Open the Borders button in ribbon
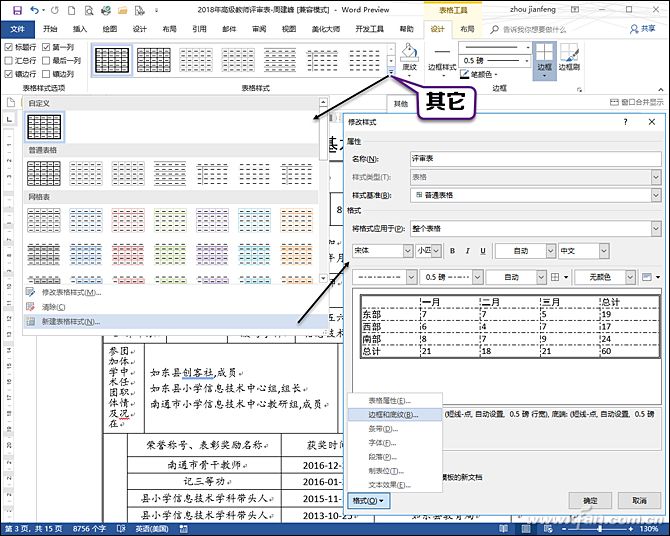The height and width of the screenshot is (536, 670). pyautogui.click(x=544, y=61)
